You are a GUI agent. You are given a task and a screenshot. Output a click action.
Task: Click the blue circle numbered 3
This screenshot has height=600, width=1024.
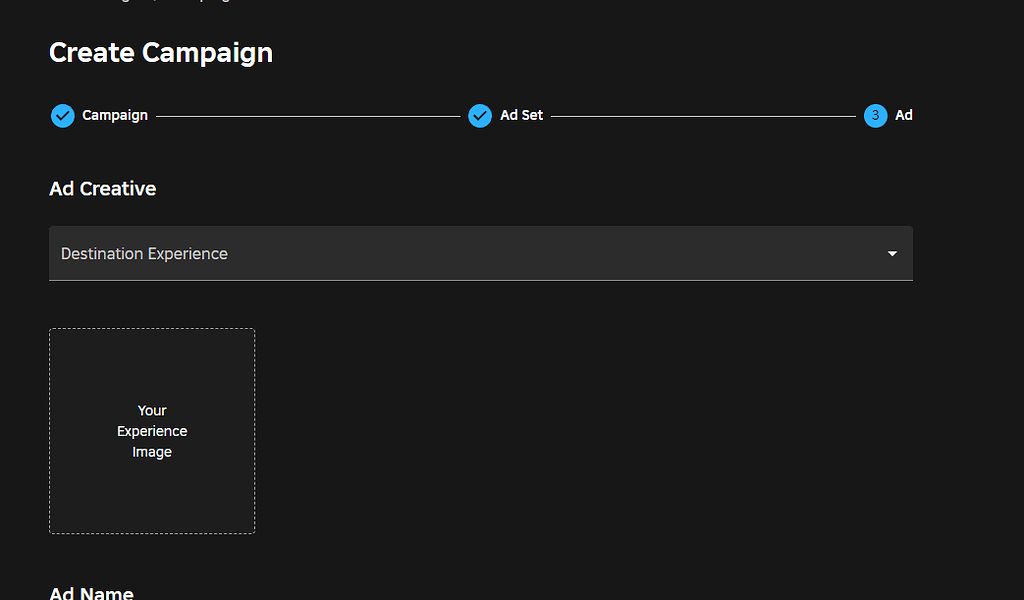tap(875, 115)
